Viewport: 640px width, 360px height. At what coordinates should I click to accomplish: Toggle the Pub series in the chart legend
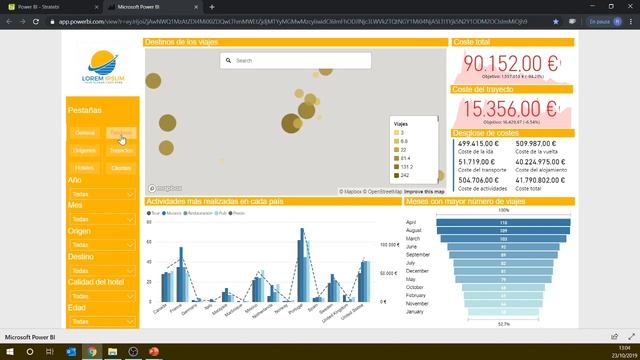click(x=221, y=213)
